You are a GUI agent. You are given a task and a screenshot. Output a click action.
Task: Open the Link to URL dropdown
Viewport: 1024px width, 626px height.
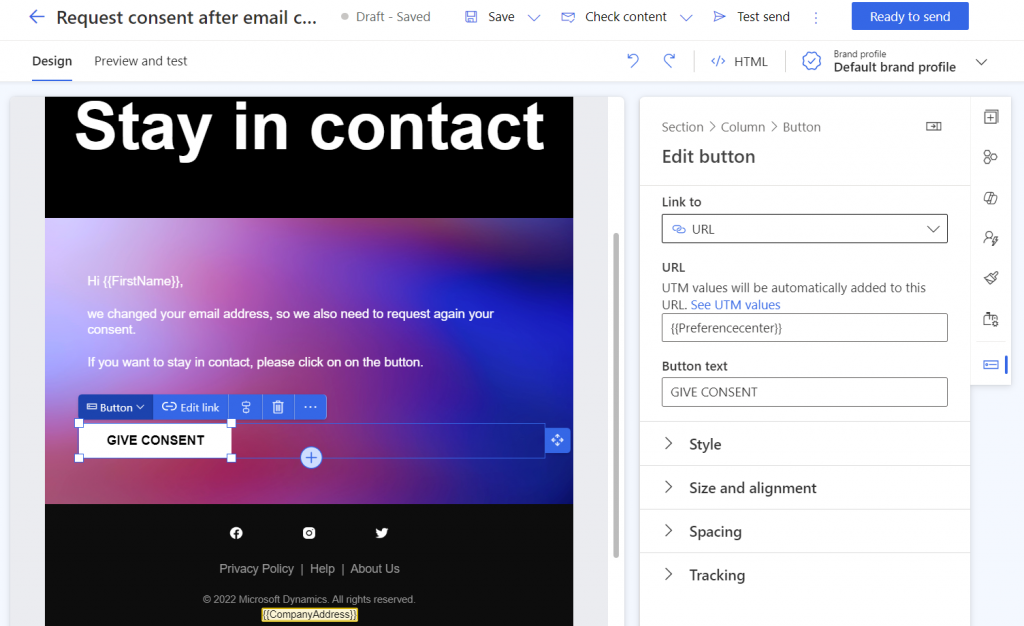coord(804,229)
